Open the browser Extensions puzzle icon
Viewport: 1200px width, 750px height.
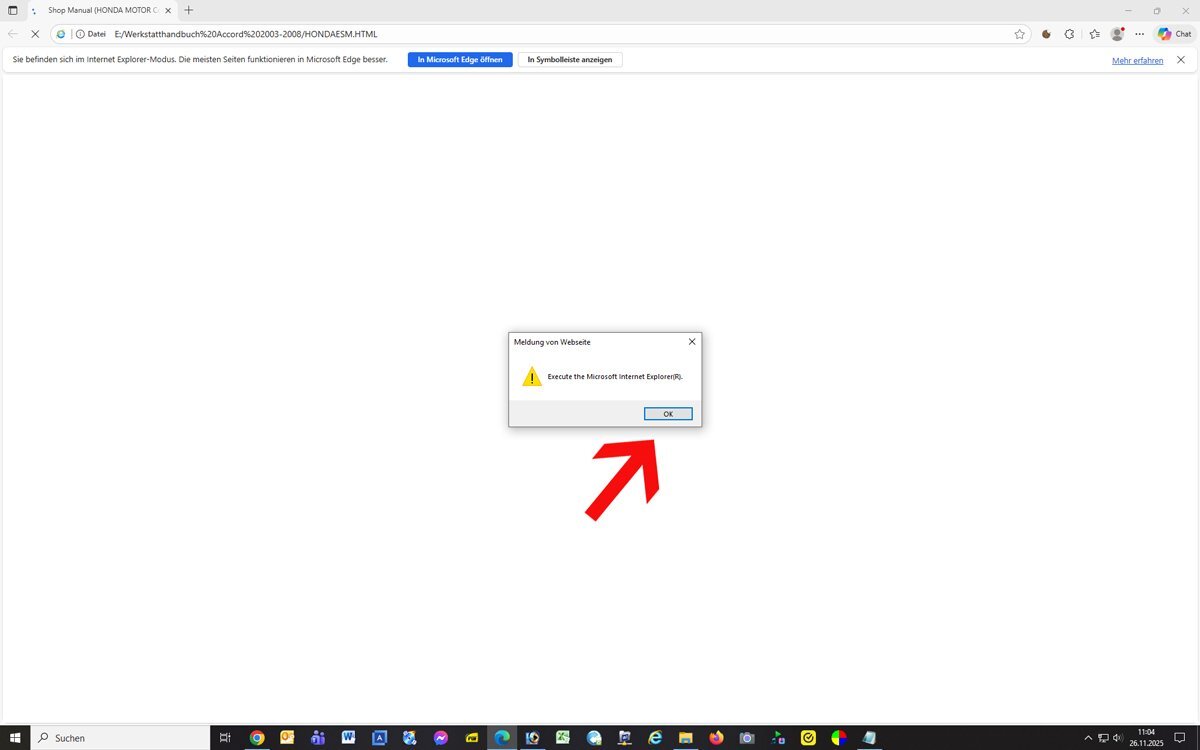click(1069, 34)
